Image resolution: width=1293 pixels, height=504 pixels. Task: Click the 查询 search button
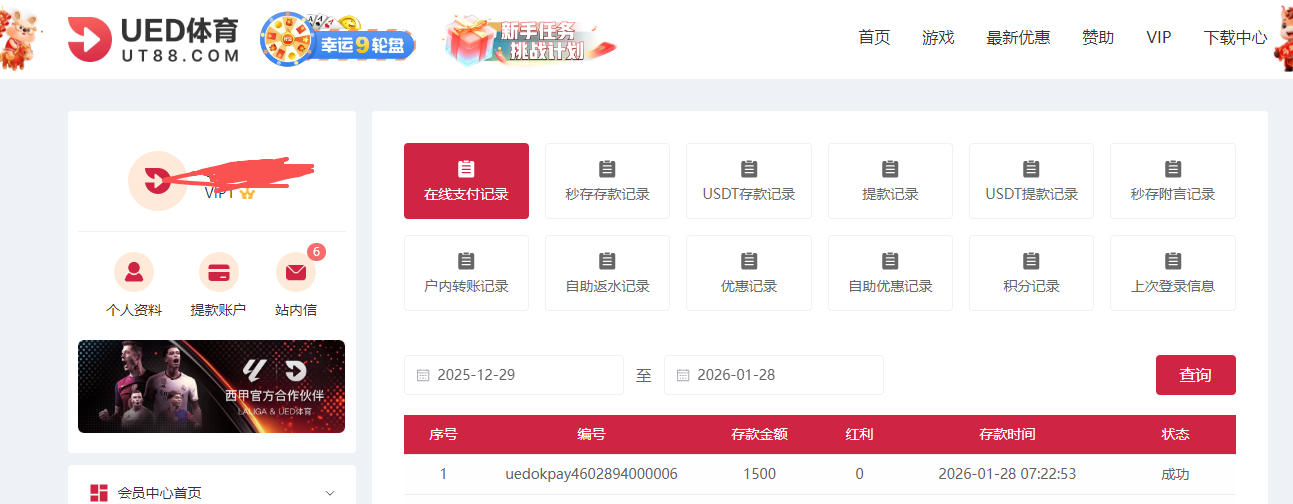[x=1195, y=375]
